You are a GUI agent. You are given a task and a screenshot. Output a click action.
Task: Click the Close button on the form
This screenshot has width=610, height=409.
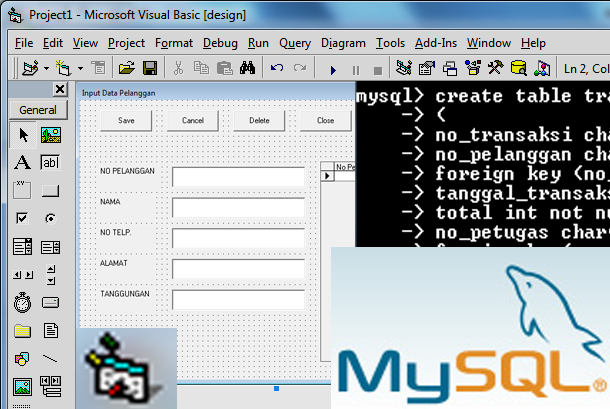(326, 121)
